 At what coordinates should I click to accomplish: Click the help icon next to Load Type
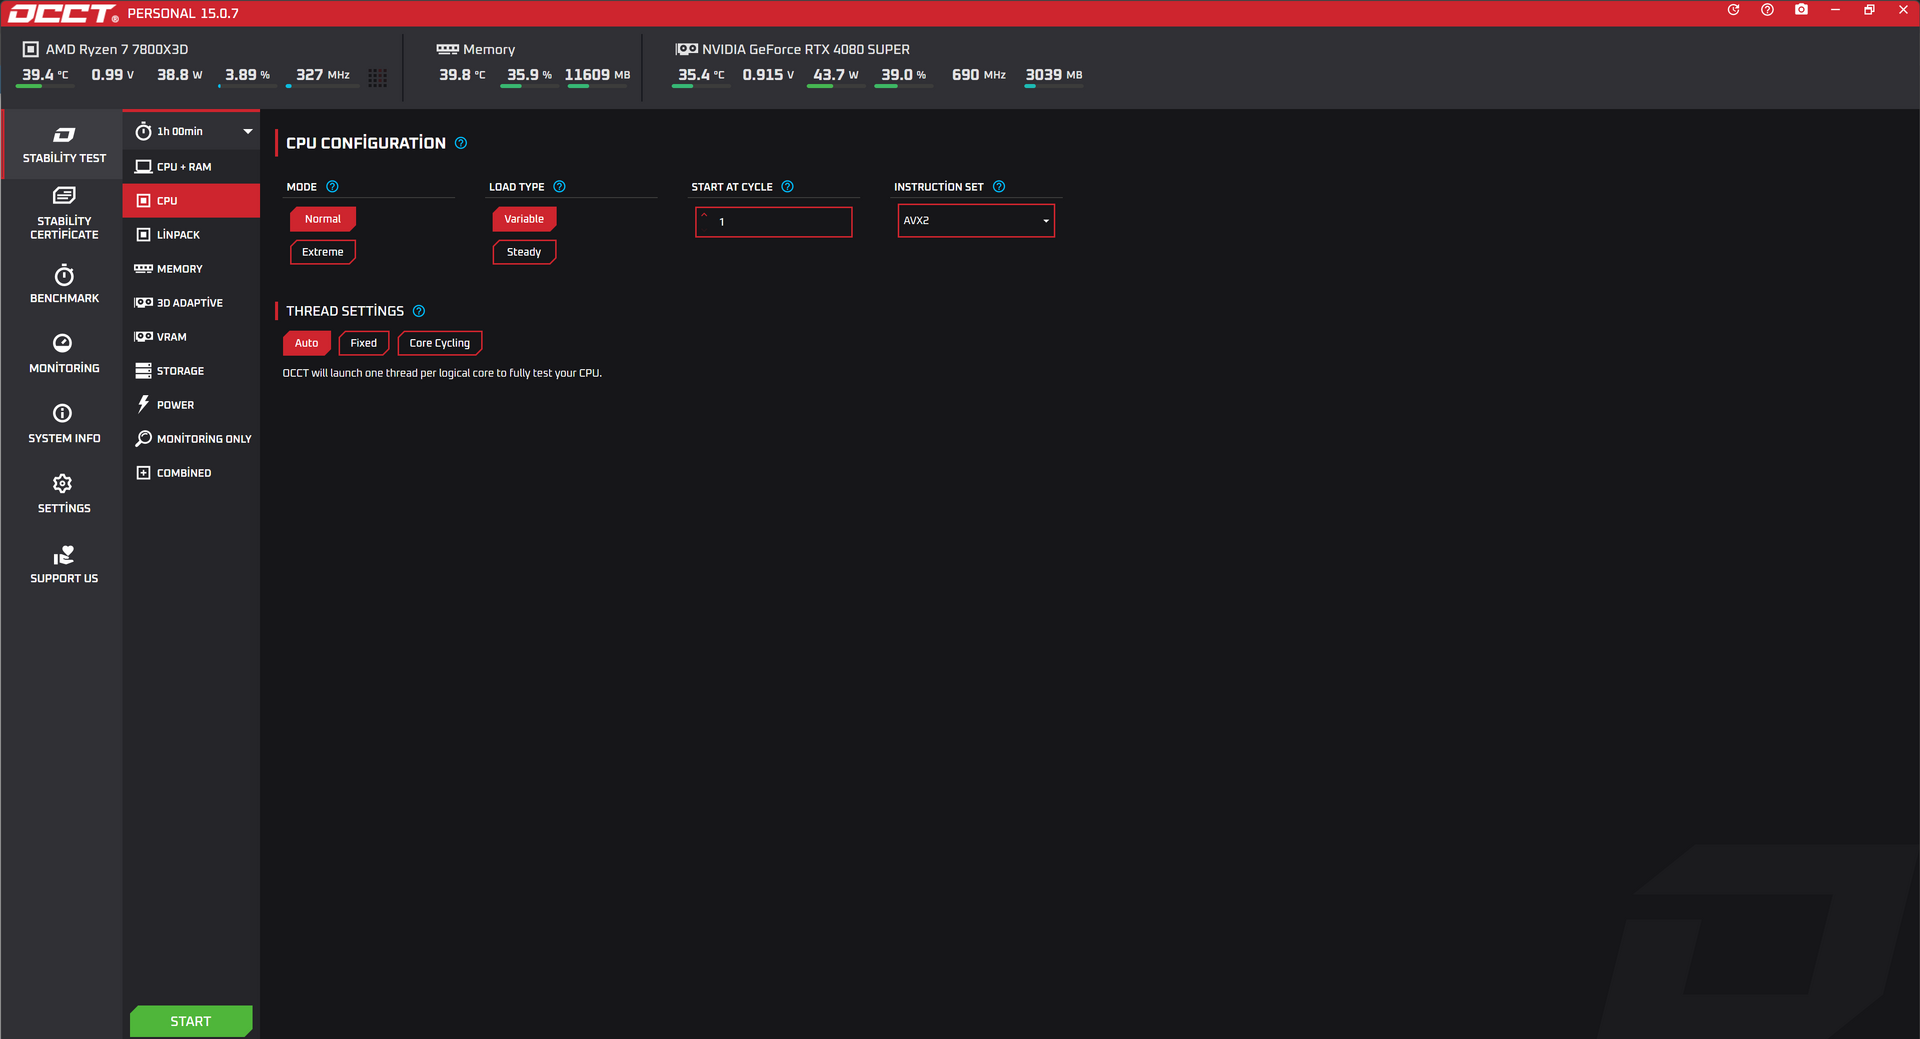559,187
